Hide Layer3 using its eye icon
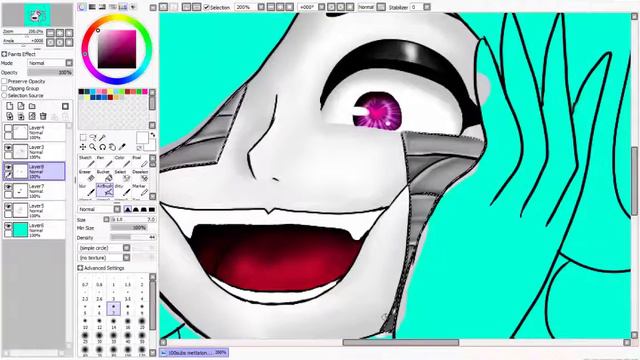This screenshot has height=360, width=640. [8, 148]
